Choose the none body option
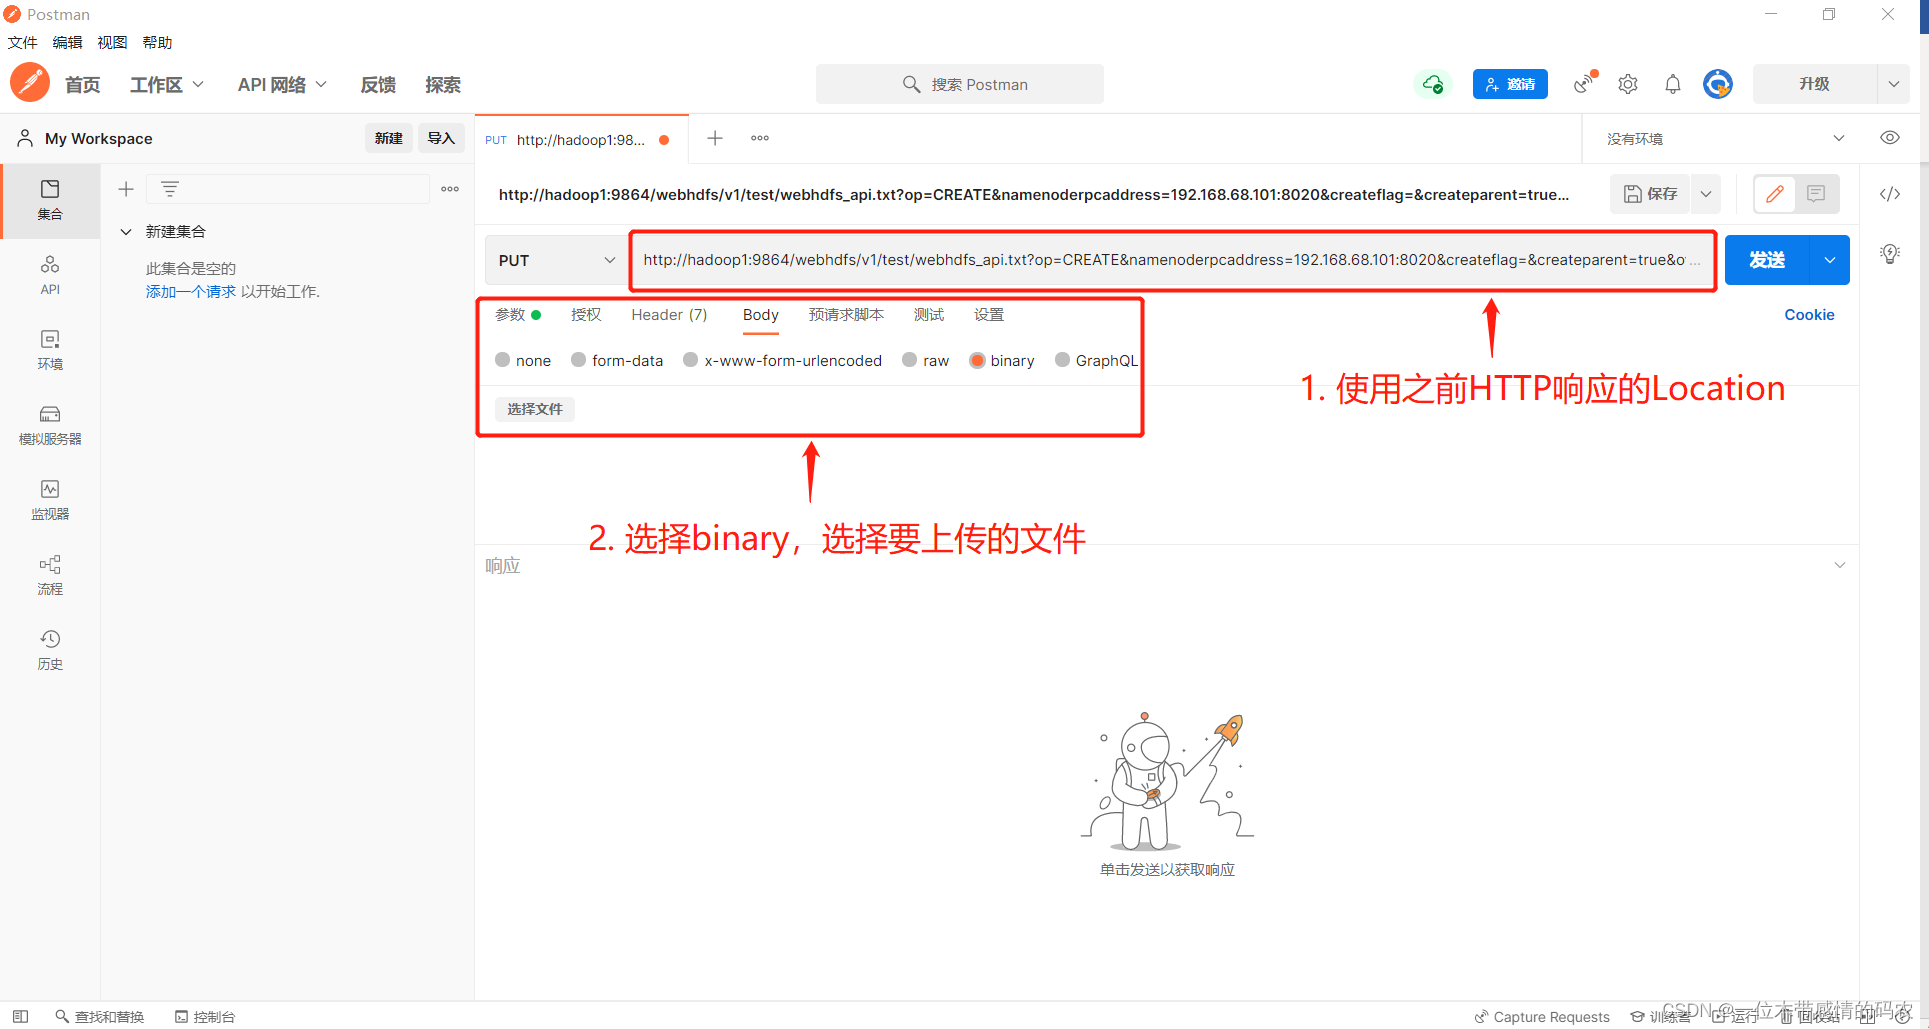Image resolution: width=1929 pixels, height=1029 pixels. pyautogui.click(x=503, y=360)
